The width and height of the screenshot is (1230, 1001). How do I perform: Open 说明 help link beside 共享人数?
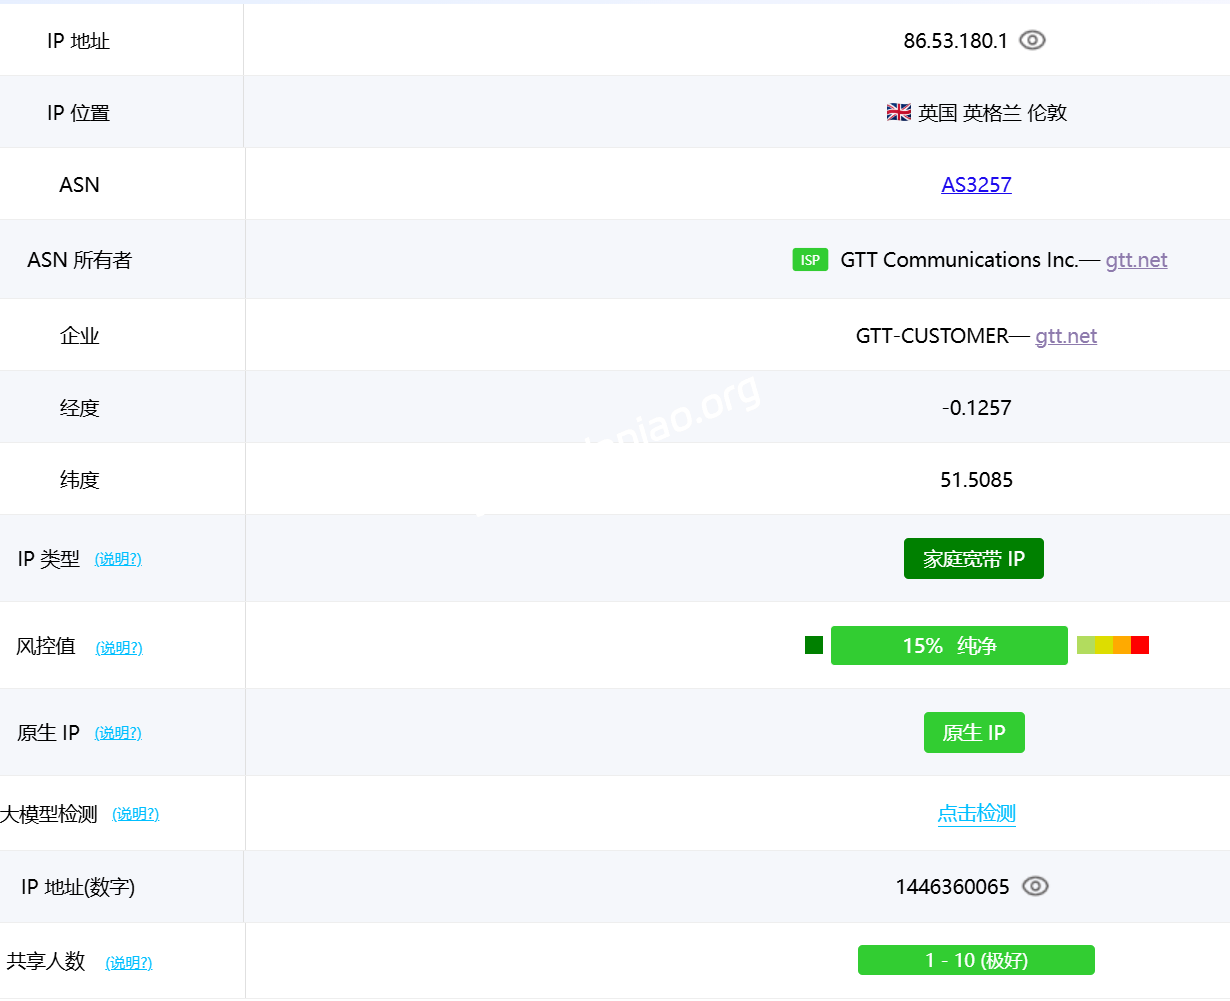coord(129,963)
